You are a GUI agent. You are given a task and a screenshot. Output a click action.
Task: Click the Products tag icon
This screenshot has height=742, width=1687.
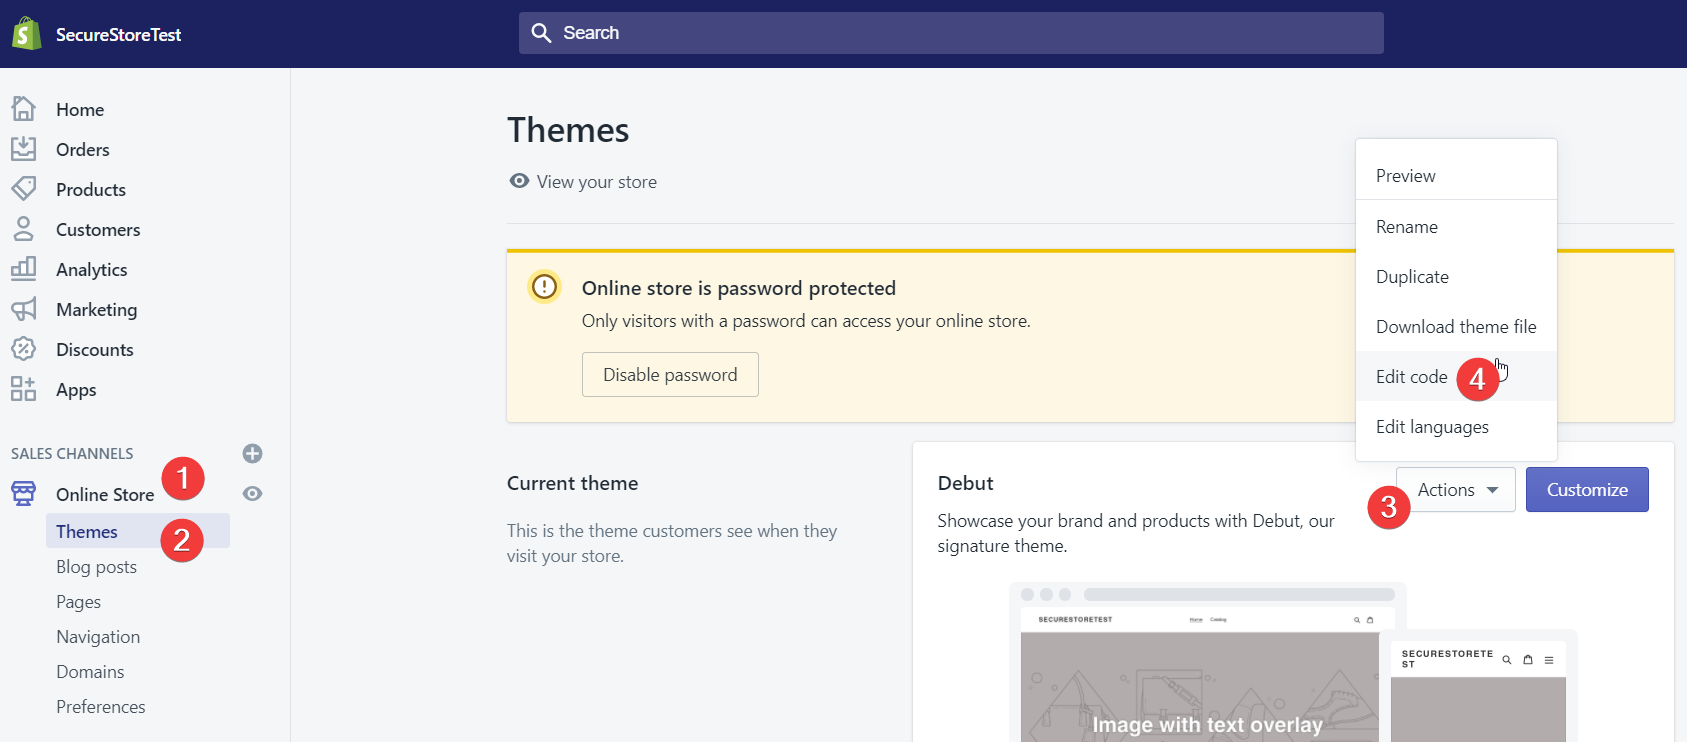point(23,188)
